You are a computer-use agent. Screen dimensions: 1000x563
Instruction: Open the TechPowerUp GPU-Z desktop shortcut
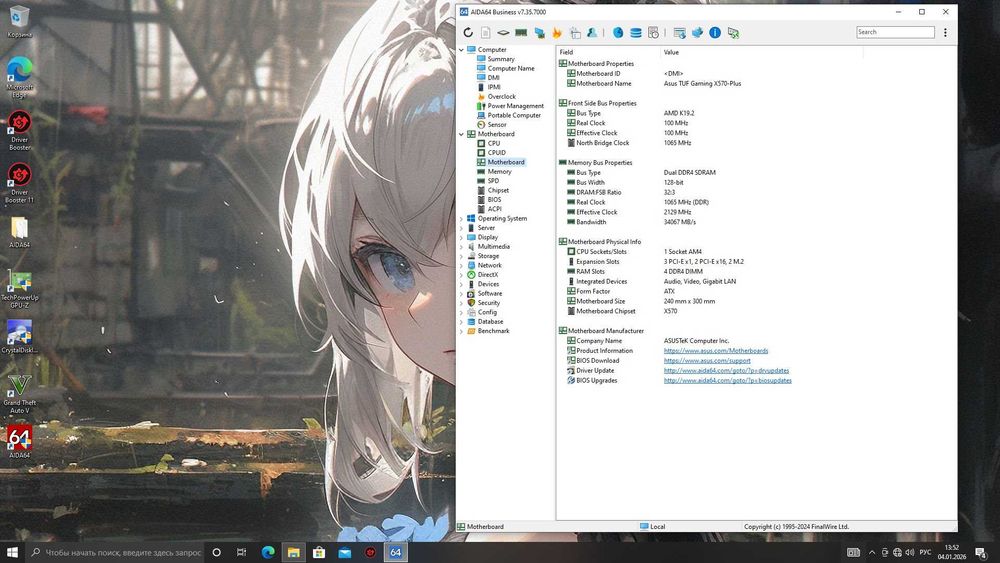click(x=20, y=289)
